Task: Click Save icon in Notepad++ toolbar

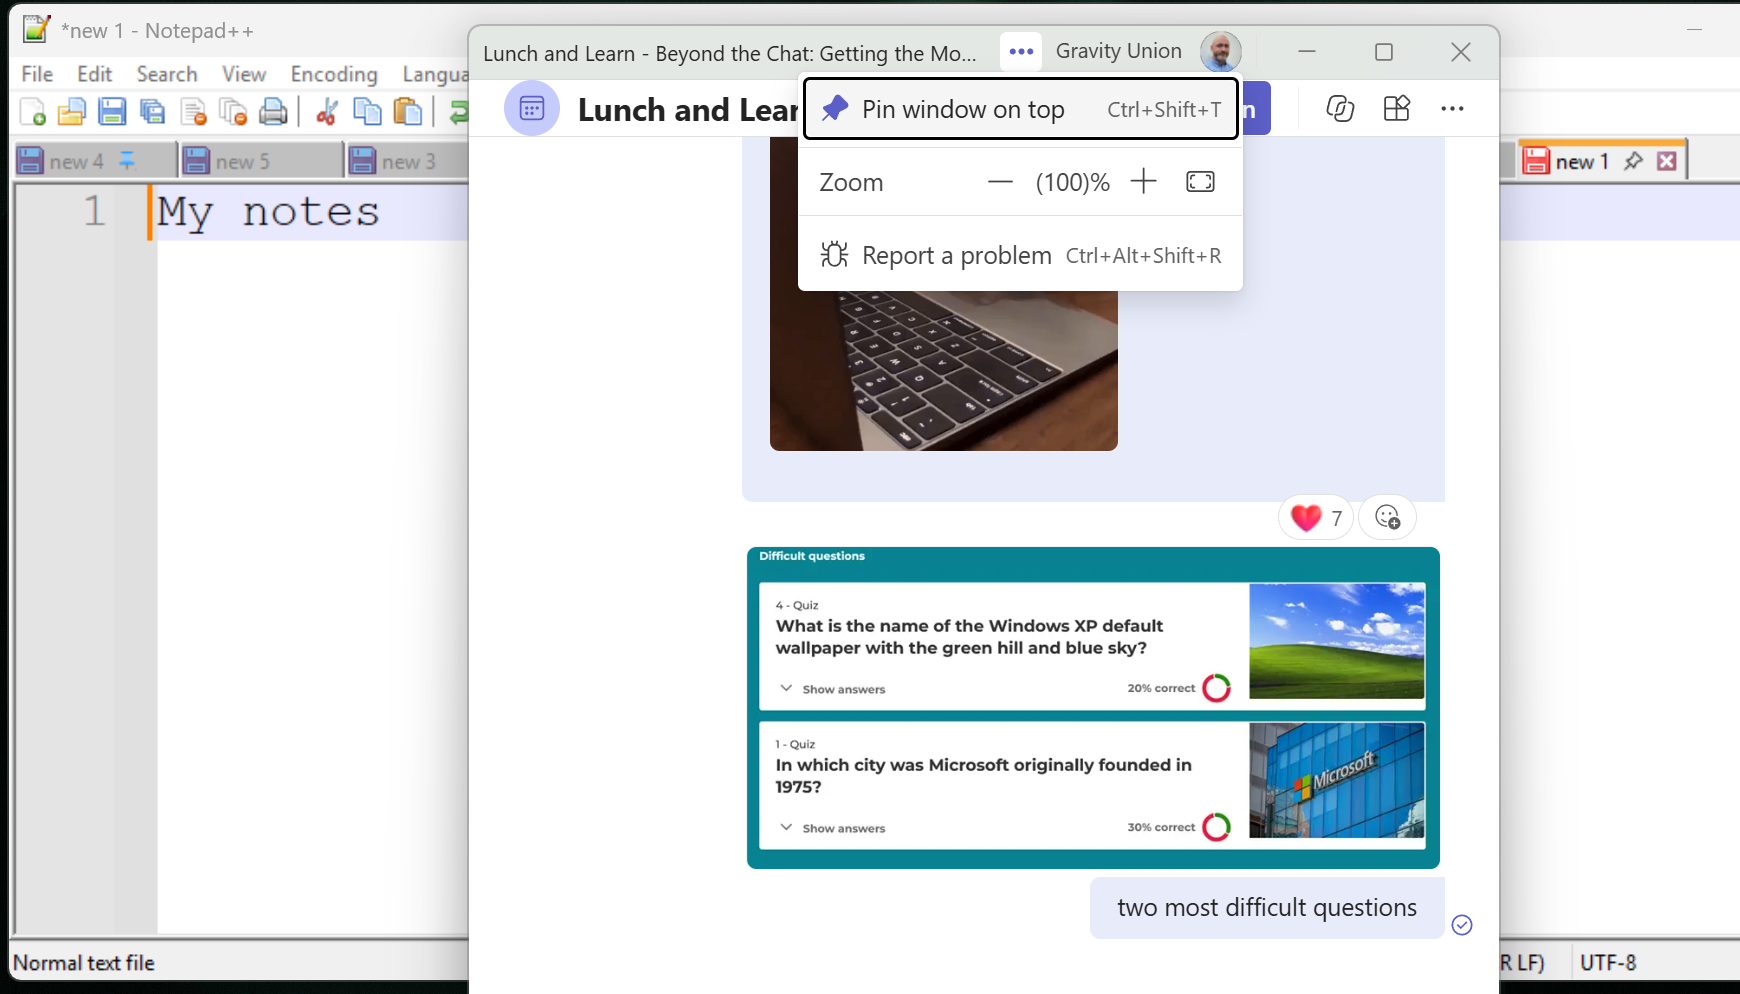Action: (112, 112)
